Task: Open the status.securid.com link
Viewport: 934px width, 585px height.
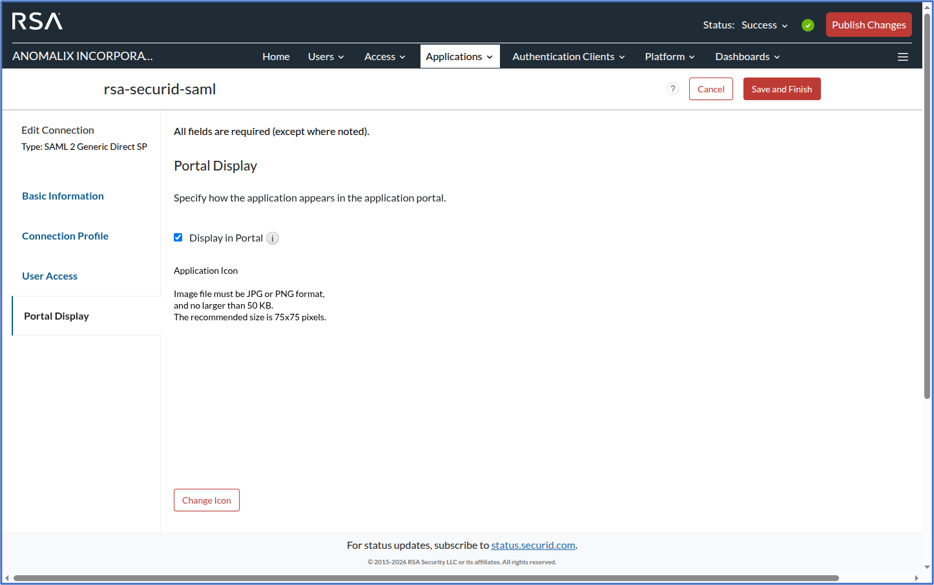Action: pos(533,545)
